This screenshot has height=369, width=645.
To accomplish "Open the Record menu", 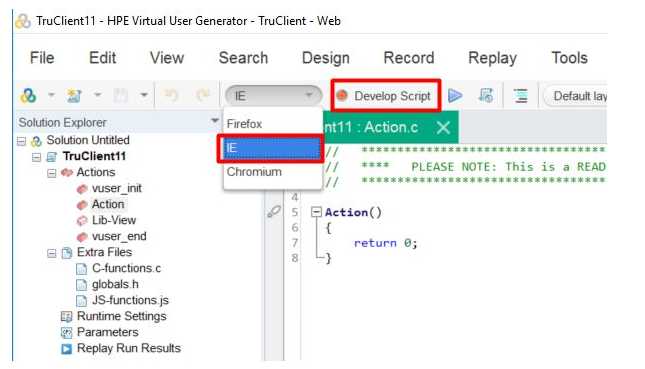I will pos(408,58).
